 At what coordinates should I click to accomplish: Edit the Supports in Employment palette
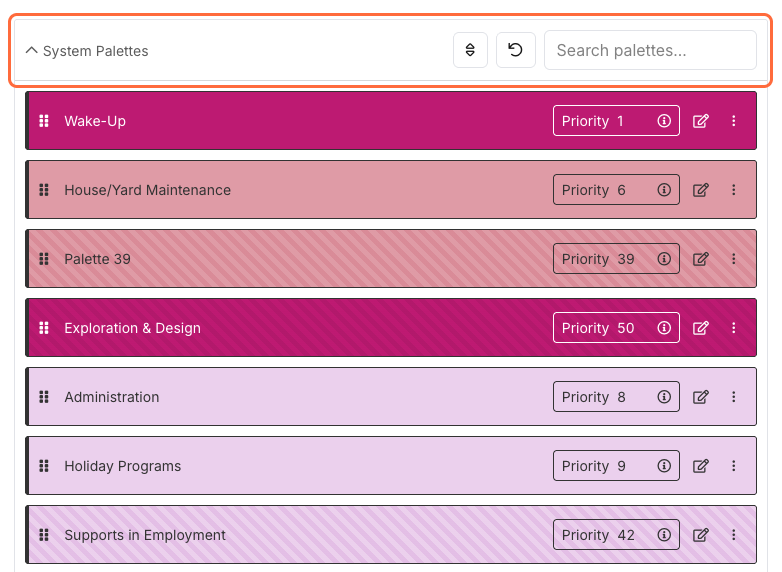[701, 535]
